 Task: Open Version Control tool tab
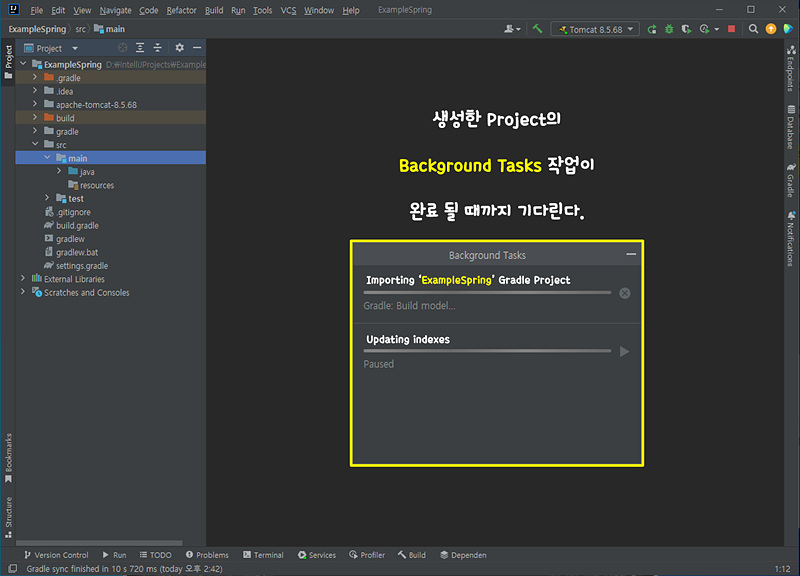pyautogui.click(x=56, y=555)
